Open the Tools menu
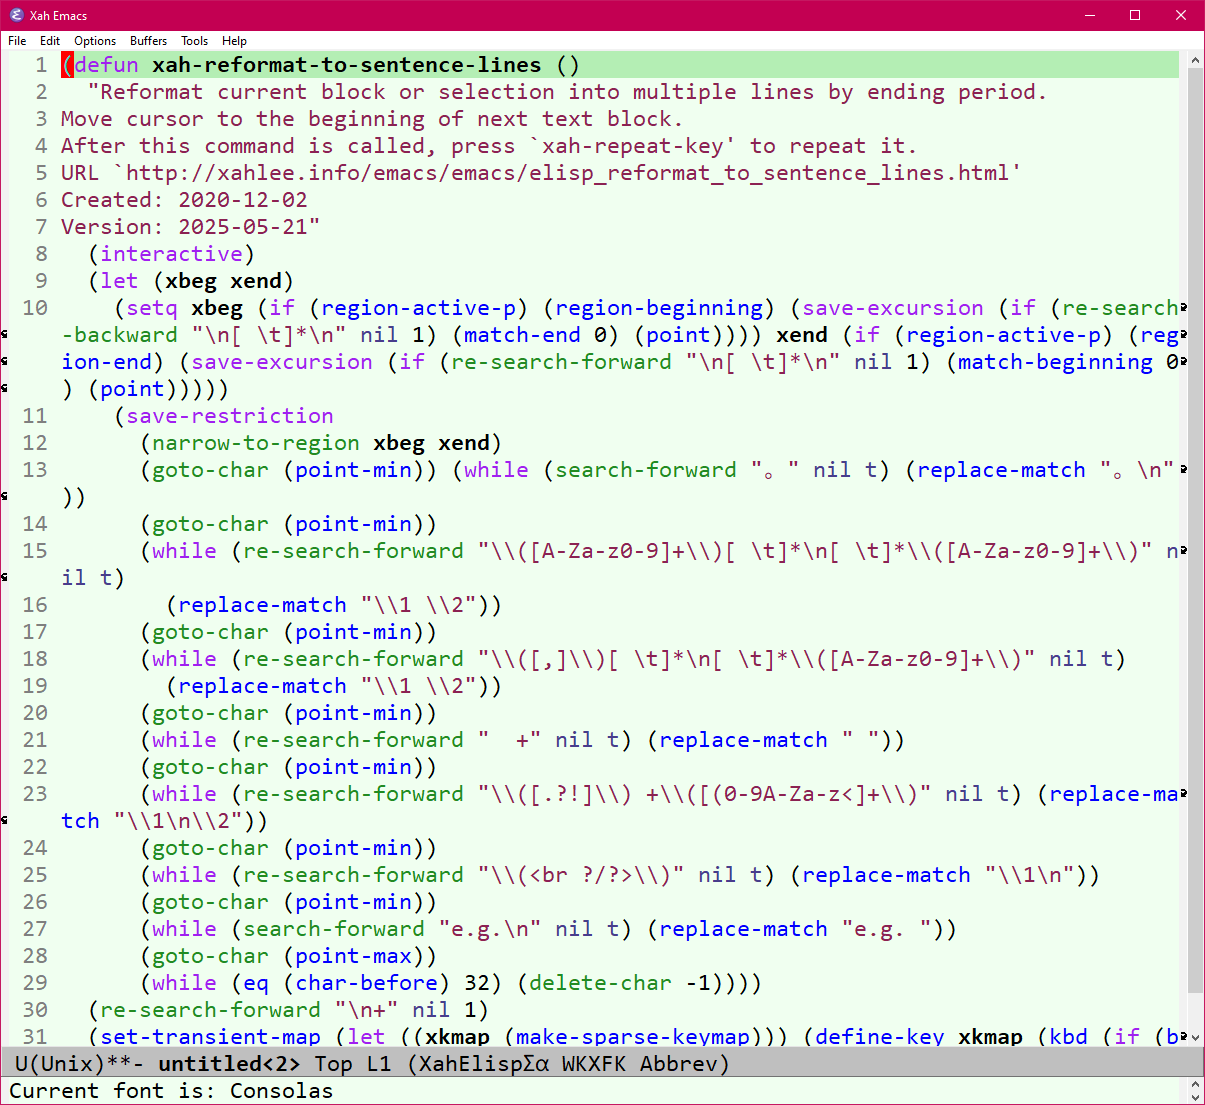The image size is (1205, 1105). click(x=194, y=41)
